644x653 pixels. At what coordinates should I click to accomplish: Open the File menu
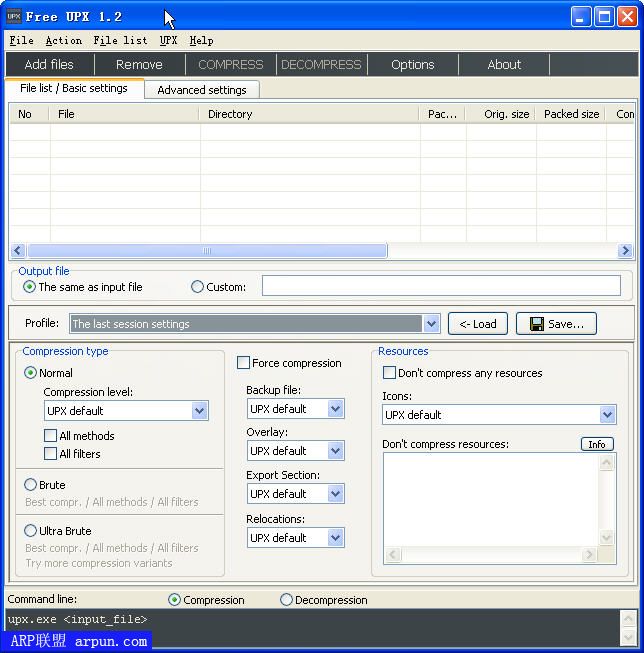click(22, 40)
